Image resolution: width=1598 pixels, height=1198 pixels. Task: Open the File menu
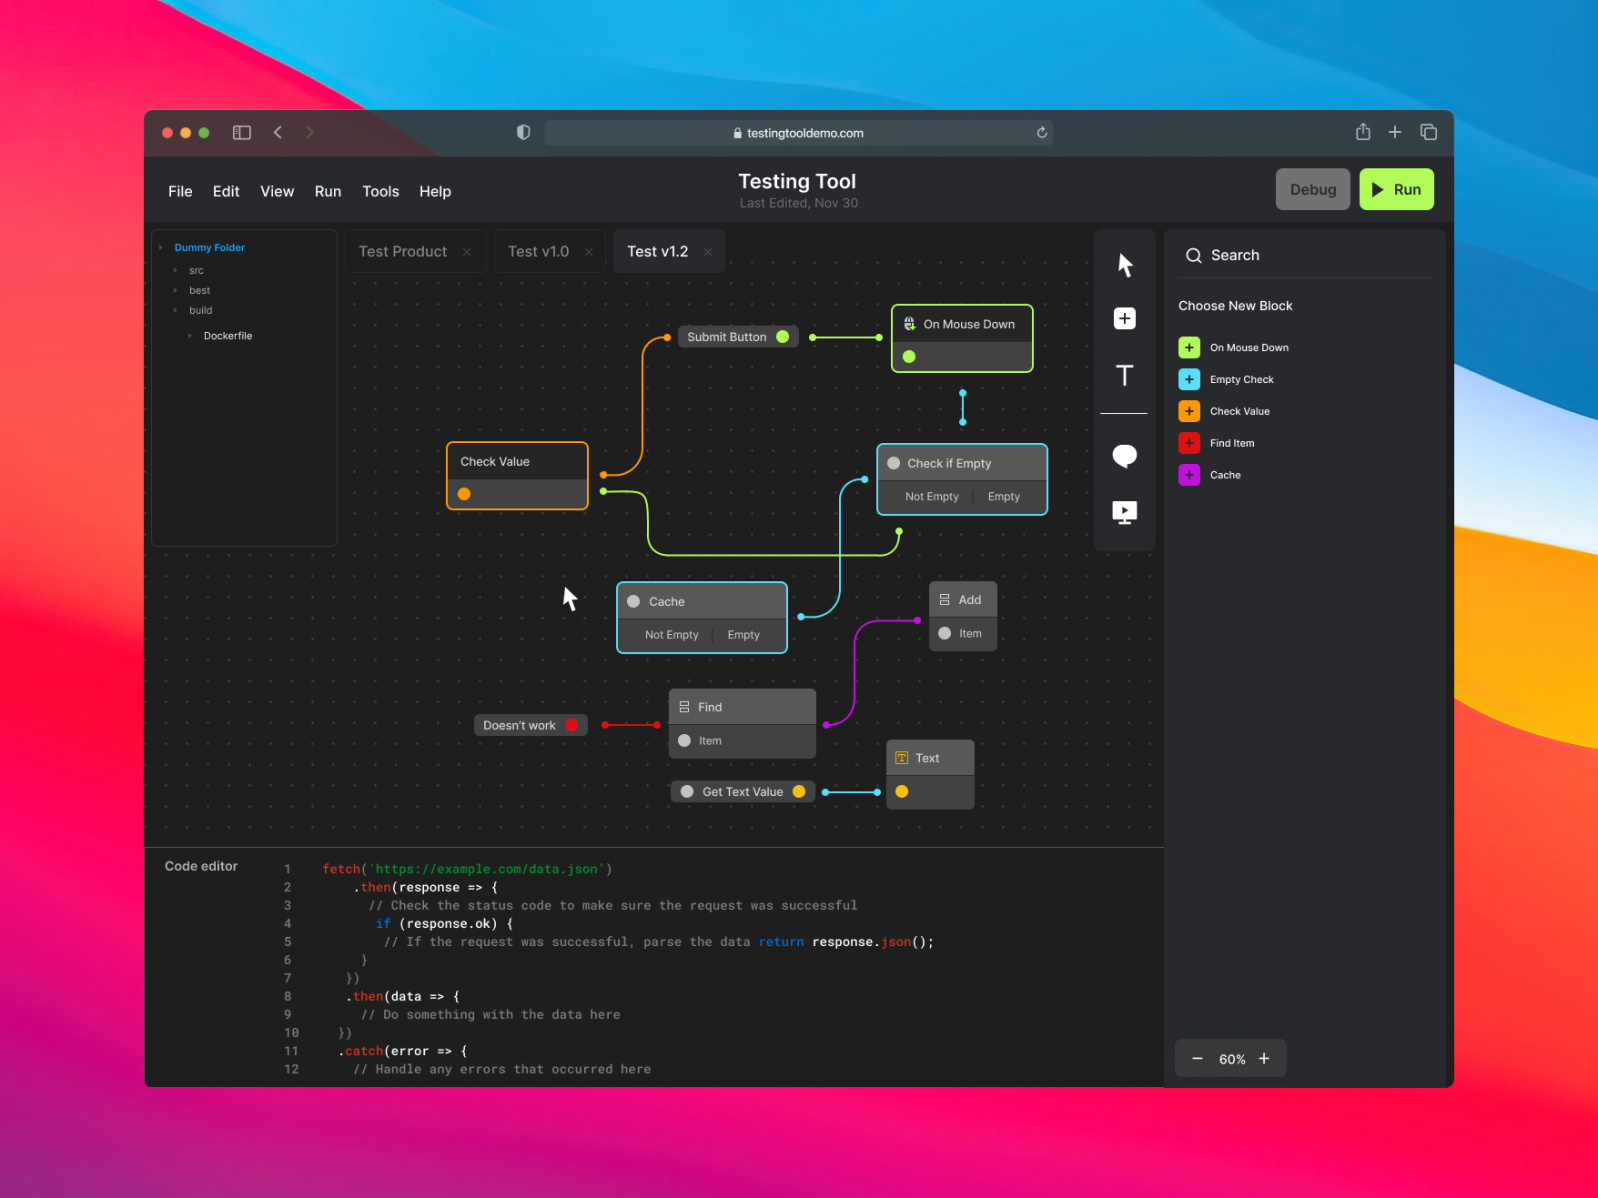coord(180,191)
